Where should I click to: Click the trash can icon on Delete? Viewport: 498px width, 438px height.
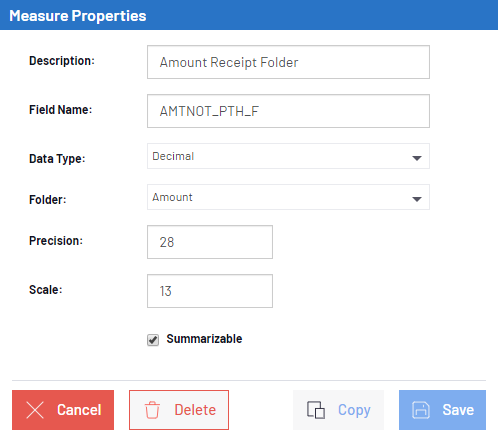152,410
